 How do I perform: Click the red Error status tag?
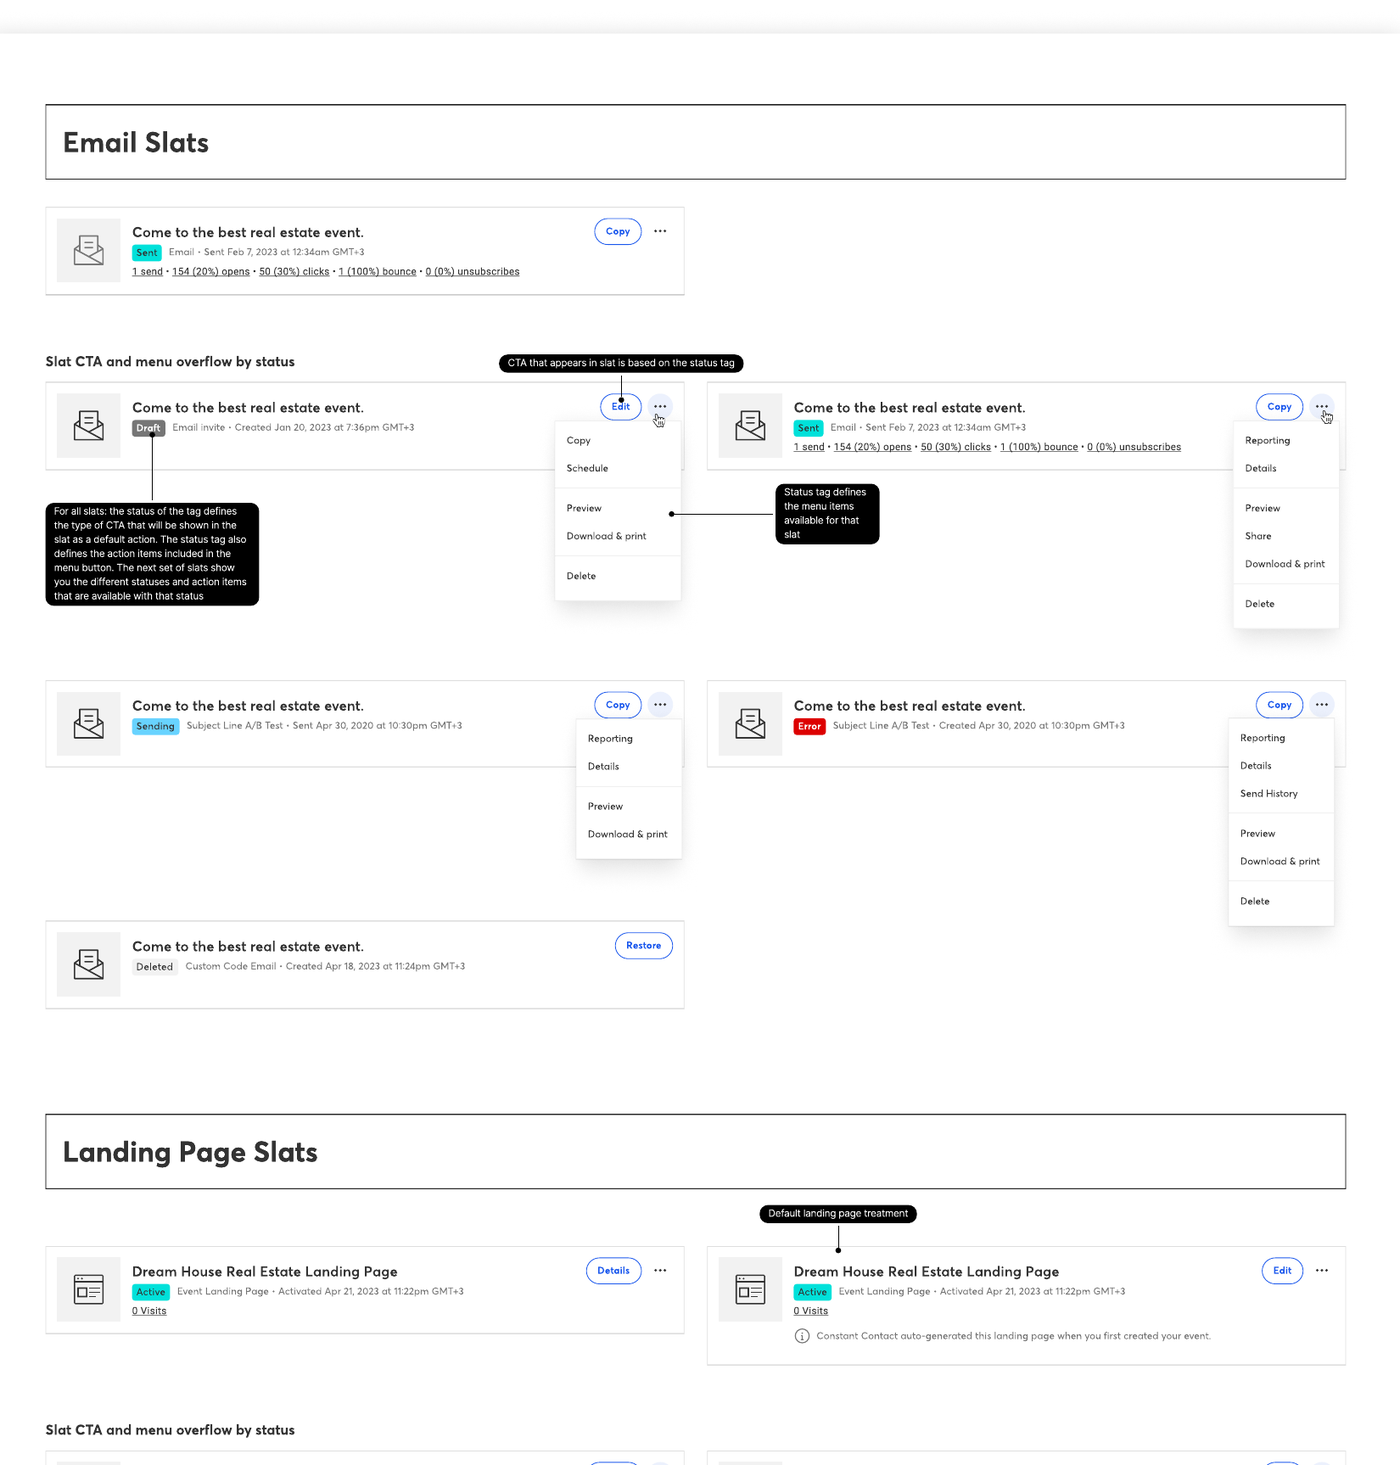pyautogui.click(x=809, y=726)
